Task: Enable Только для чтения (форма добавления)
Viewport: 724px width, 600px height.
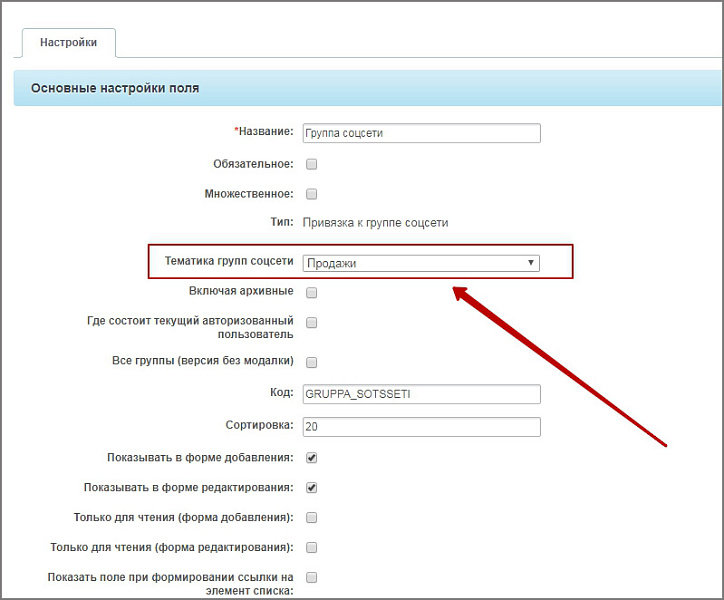Action: tap(312, 517)
